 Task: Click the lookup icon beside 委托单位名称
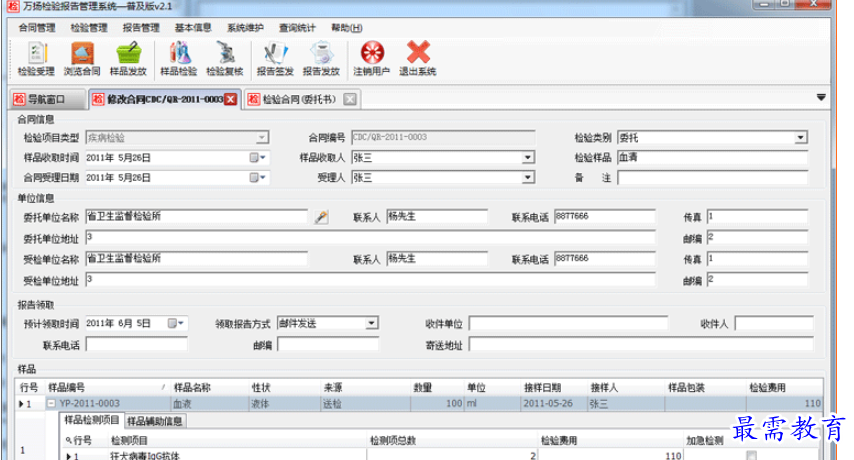coord(321,217)
